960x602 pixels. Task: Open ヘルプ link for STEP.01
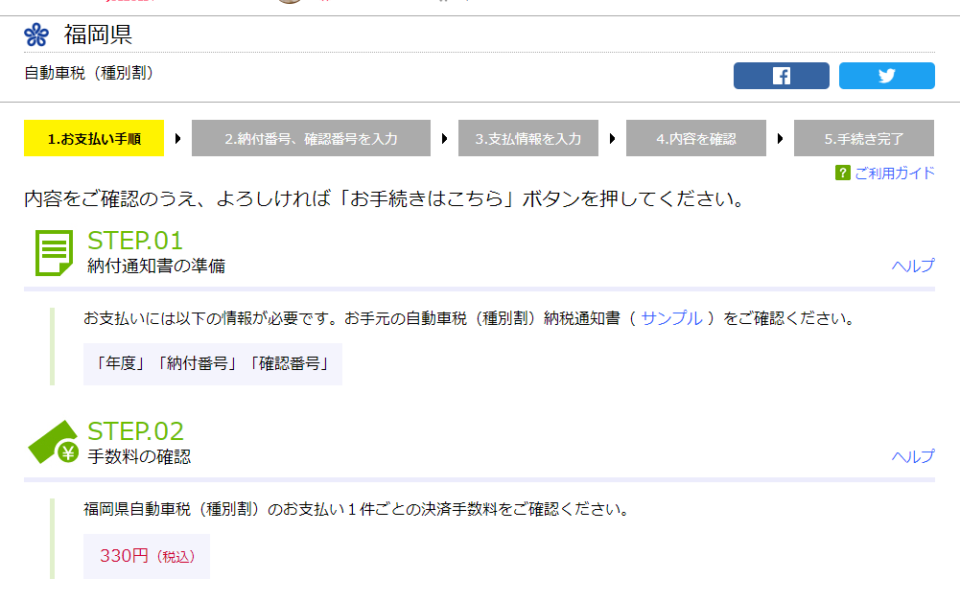click(913, 266)
